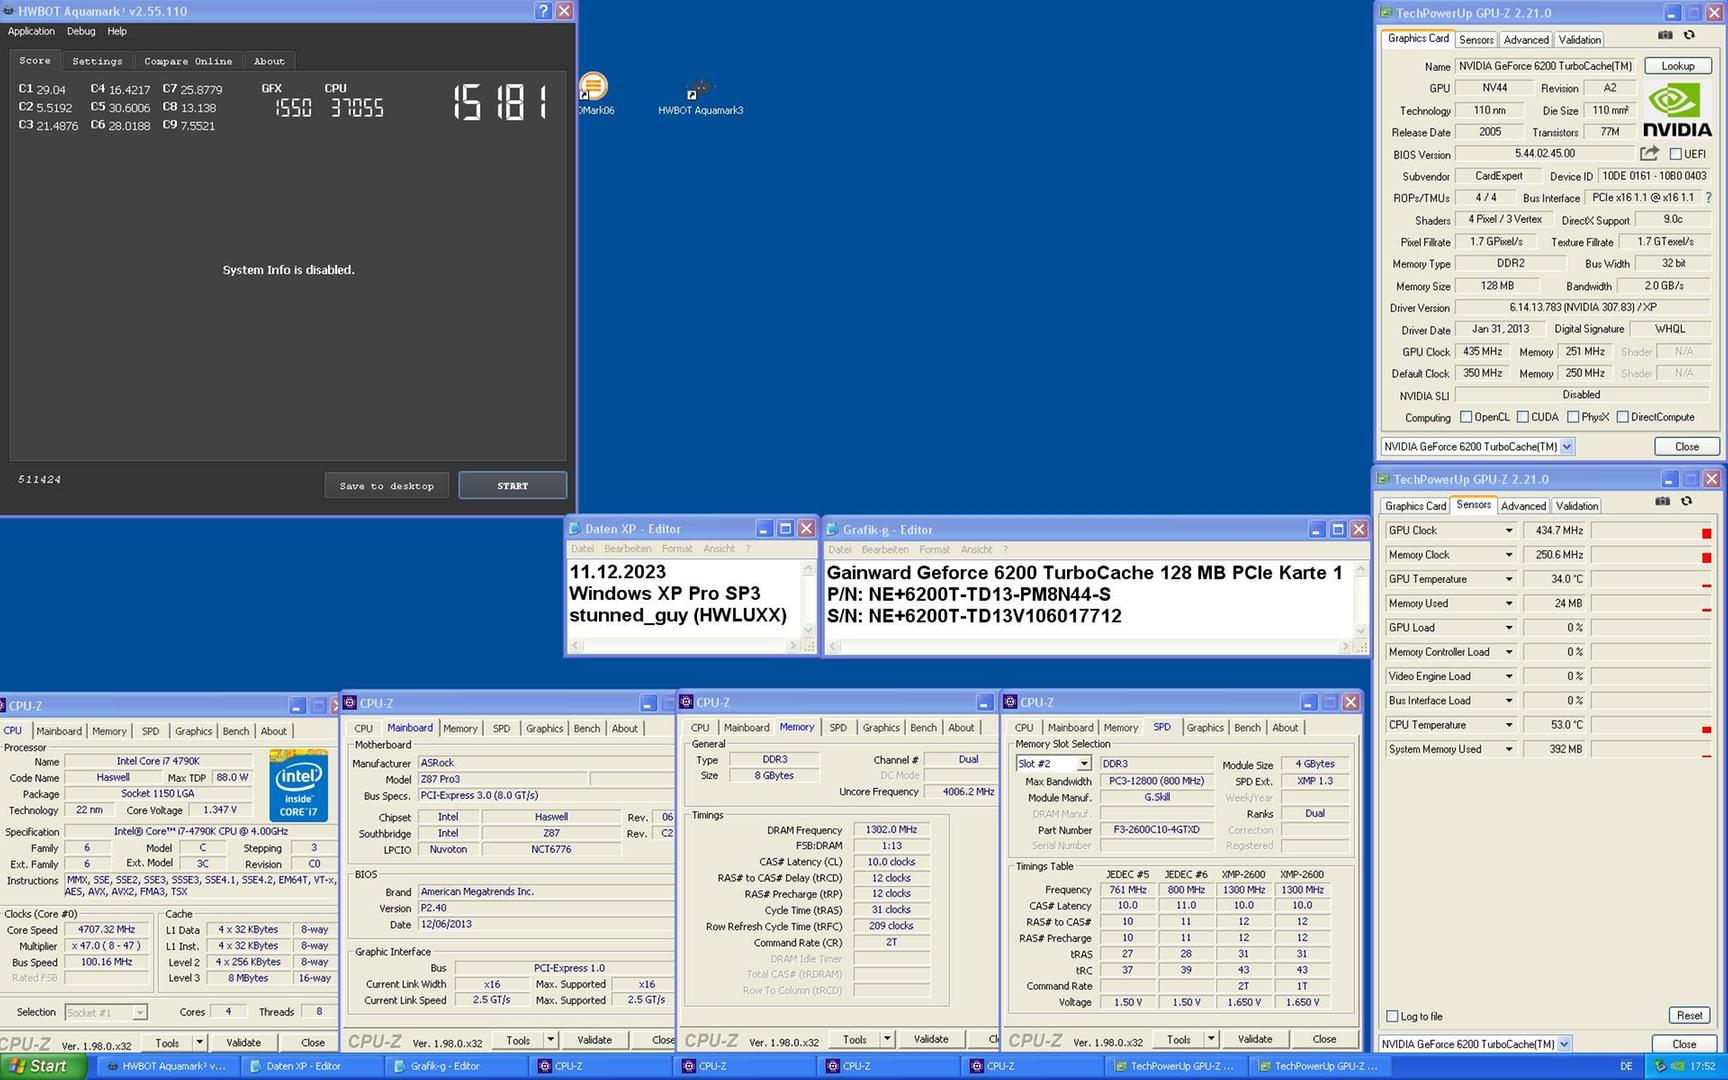This screenshot has width=1728, height=1080.
Task: Open the Tools button in CPU-Z Mainboard window
Action: (x=518, y=1040)
